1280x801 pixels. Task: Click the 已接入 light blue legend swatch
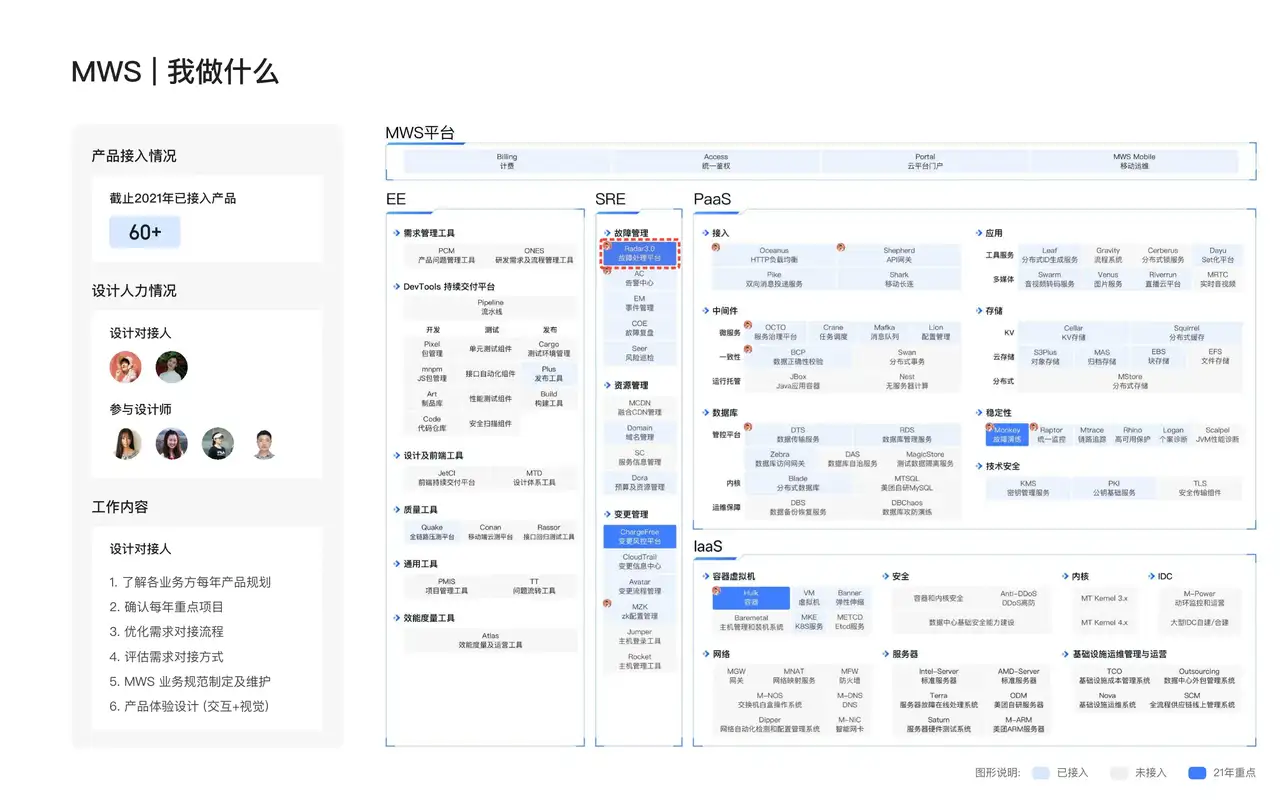(x=1040, y=773)
